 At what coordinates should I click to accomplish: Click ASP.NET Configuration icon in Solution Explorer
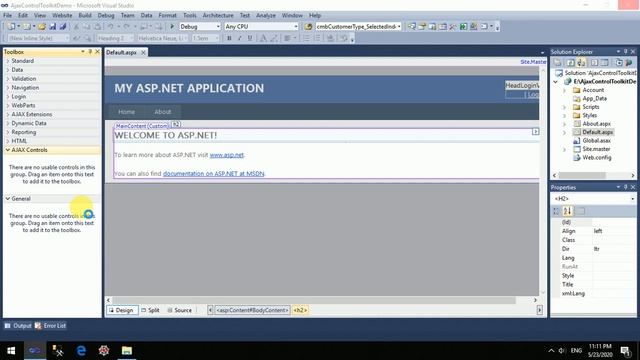pyautogui.click(x=629, y=62)
